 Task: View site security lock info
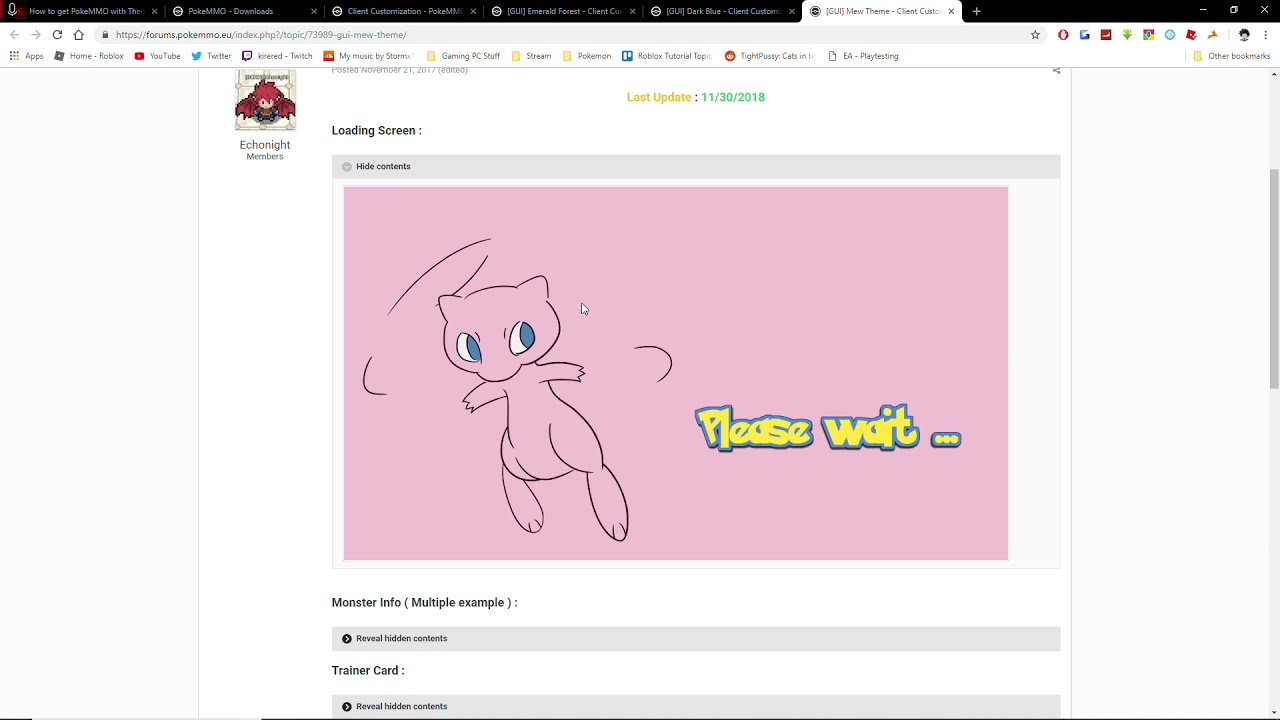[x=105, y=35]
